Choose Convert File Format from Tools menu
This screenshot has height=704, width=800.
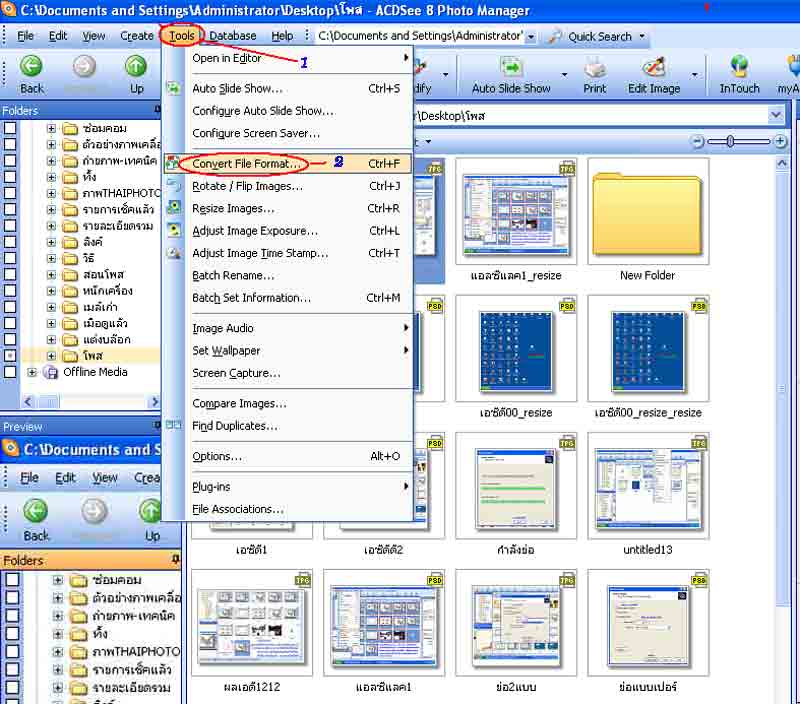288,164
